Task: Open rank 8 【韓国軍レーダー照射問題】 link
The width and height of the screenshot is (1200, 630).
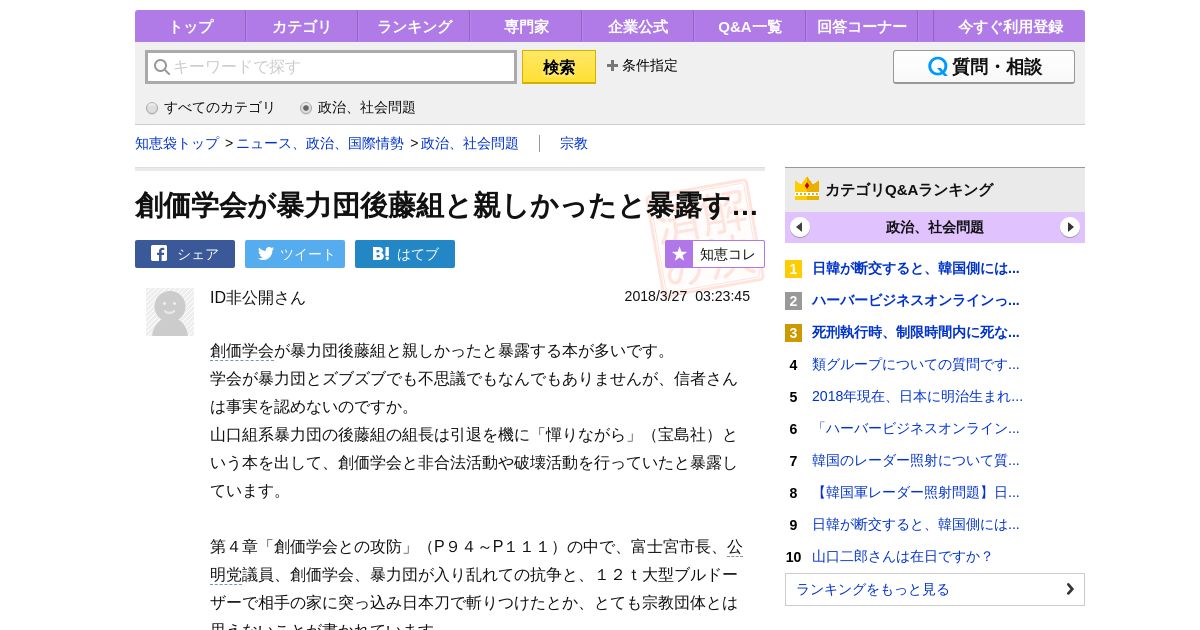Action: 916,492
